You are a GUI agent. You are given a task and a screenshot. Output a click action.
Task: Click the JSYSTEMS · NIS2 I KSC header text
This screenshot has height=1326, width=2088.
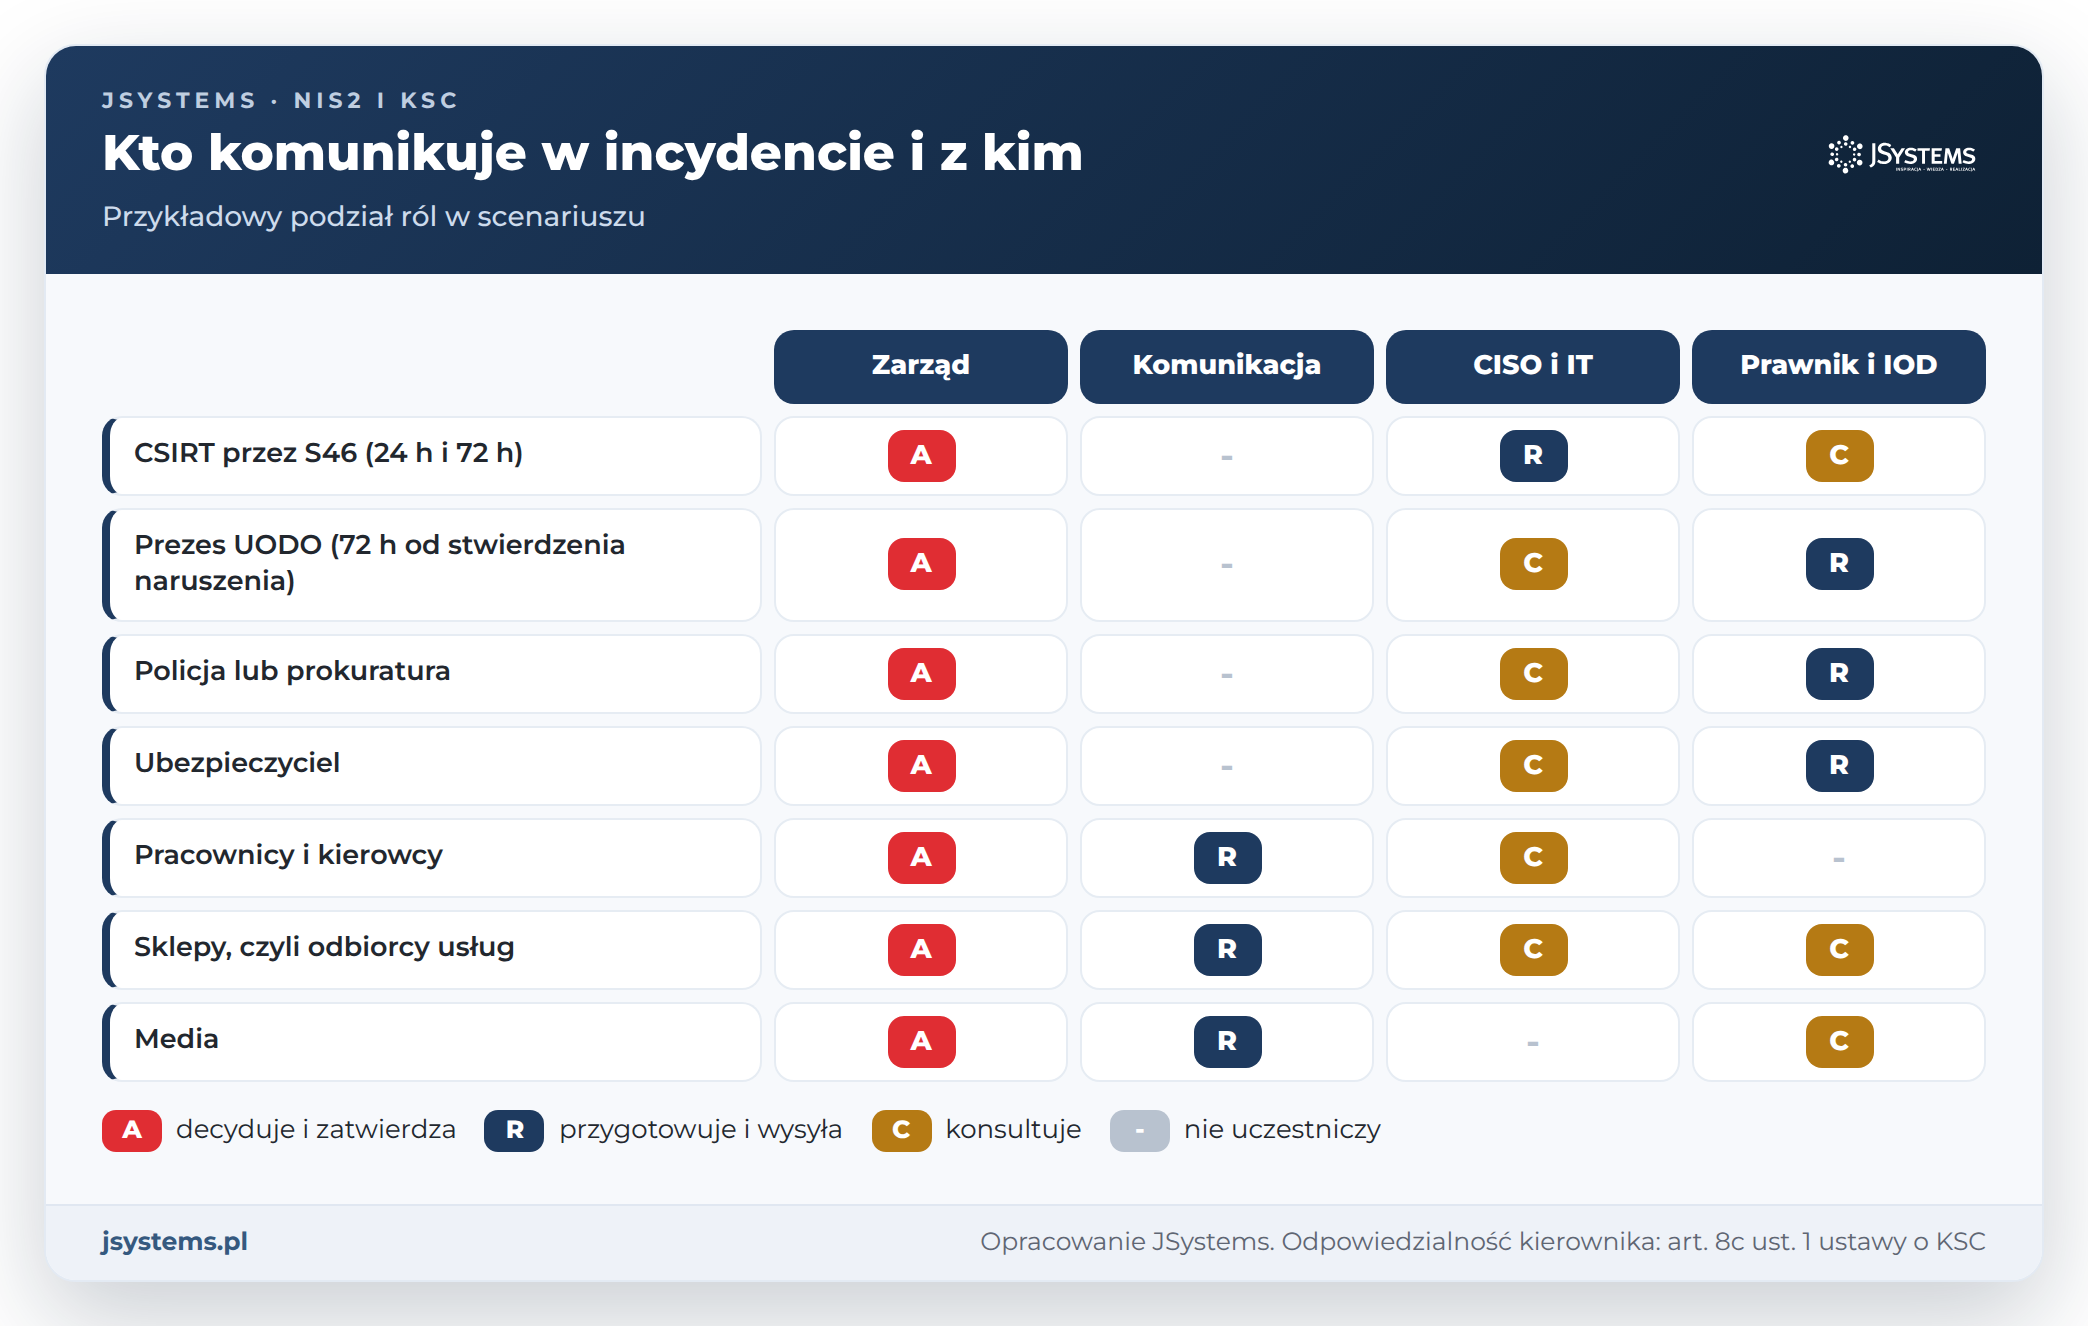pos(280,101)
